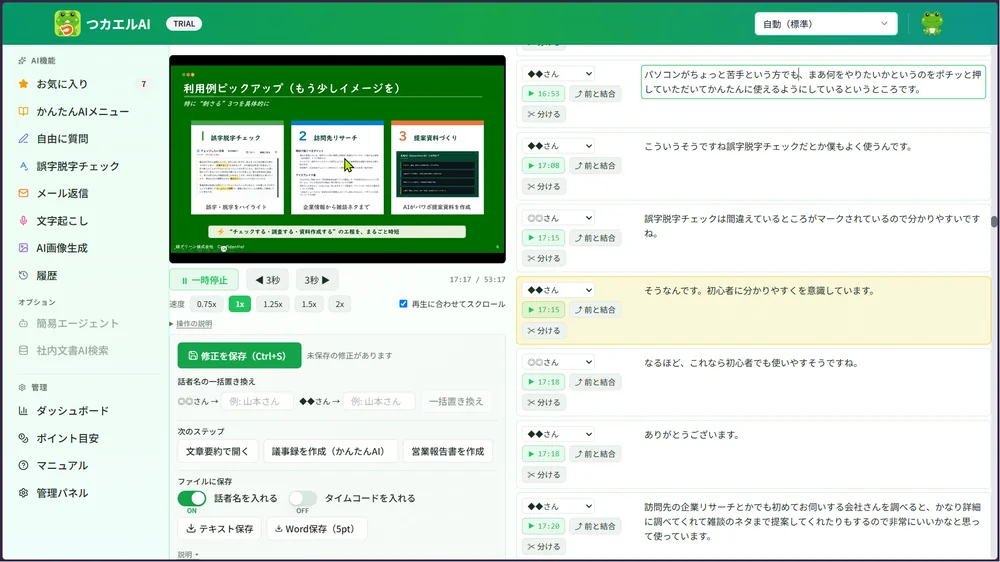Click 一括置き換え button
Image resolution: width=1000 pixels, height=562 pixels.
tap(456, 401)
